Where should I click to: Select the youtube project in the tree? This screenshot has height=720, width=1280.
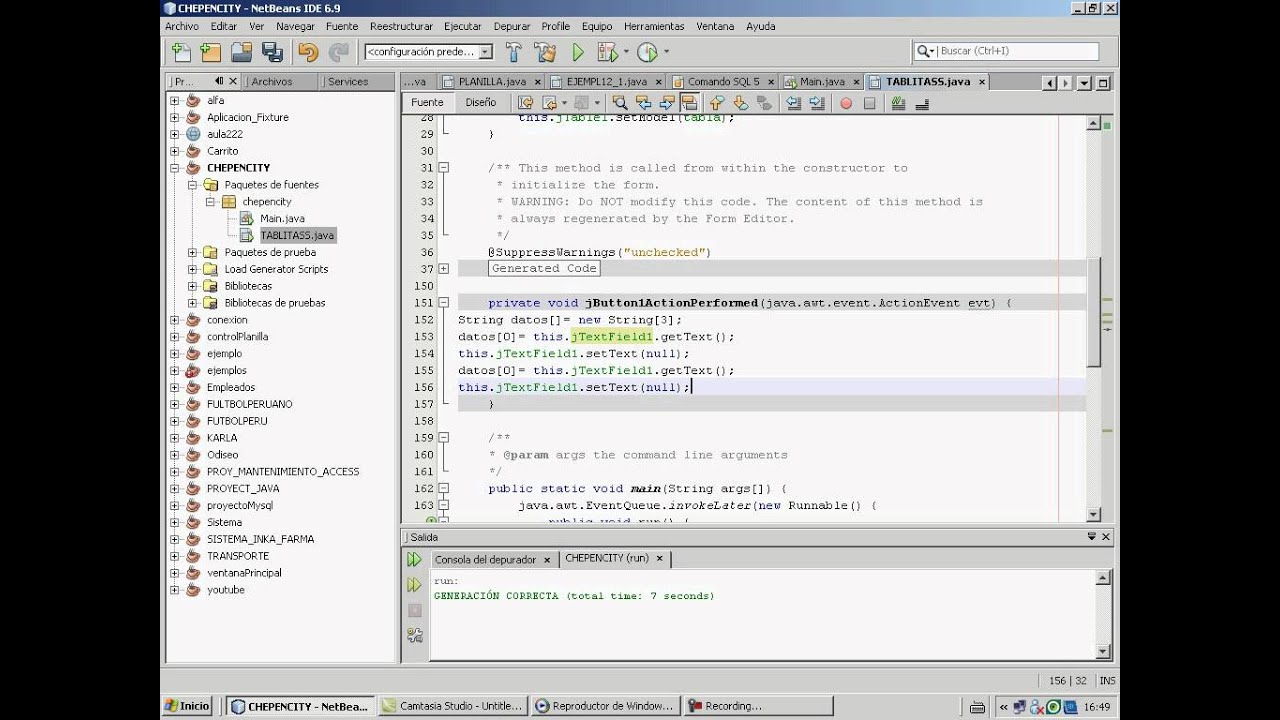pos(225,590)
